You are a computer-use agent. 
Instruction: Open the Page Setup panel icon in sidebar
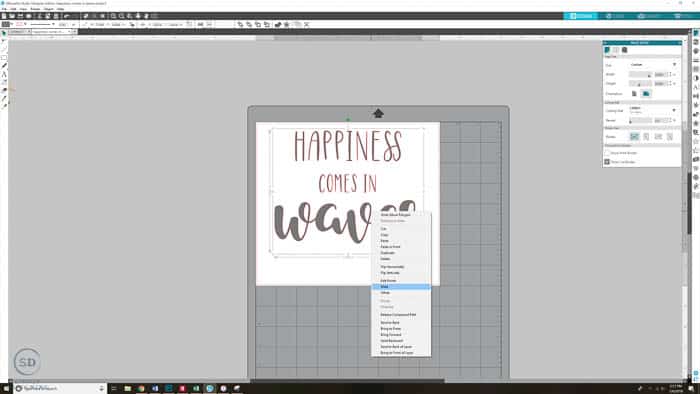(x=696, y=33)
